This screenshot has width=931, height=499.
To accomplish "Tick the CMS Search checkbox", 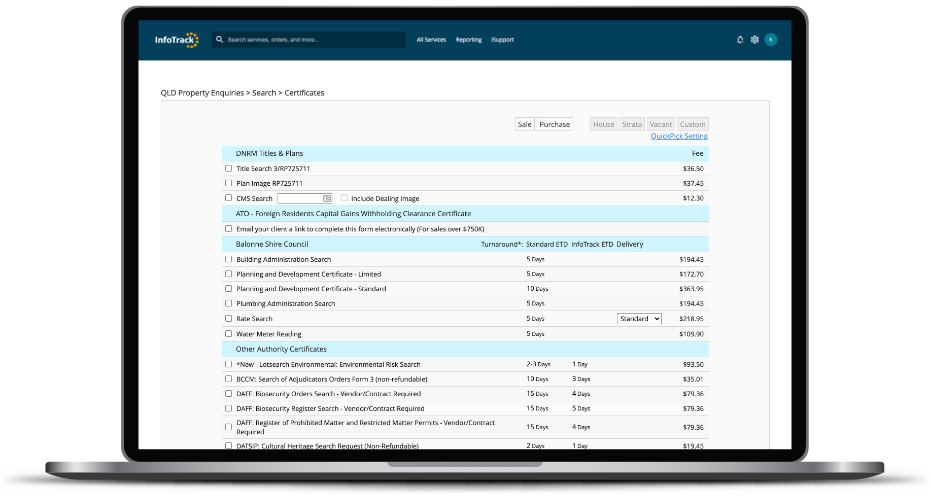I will click(229, 198).
